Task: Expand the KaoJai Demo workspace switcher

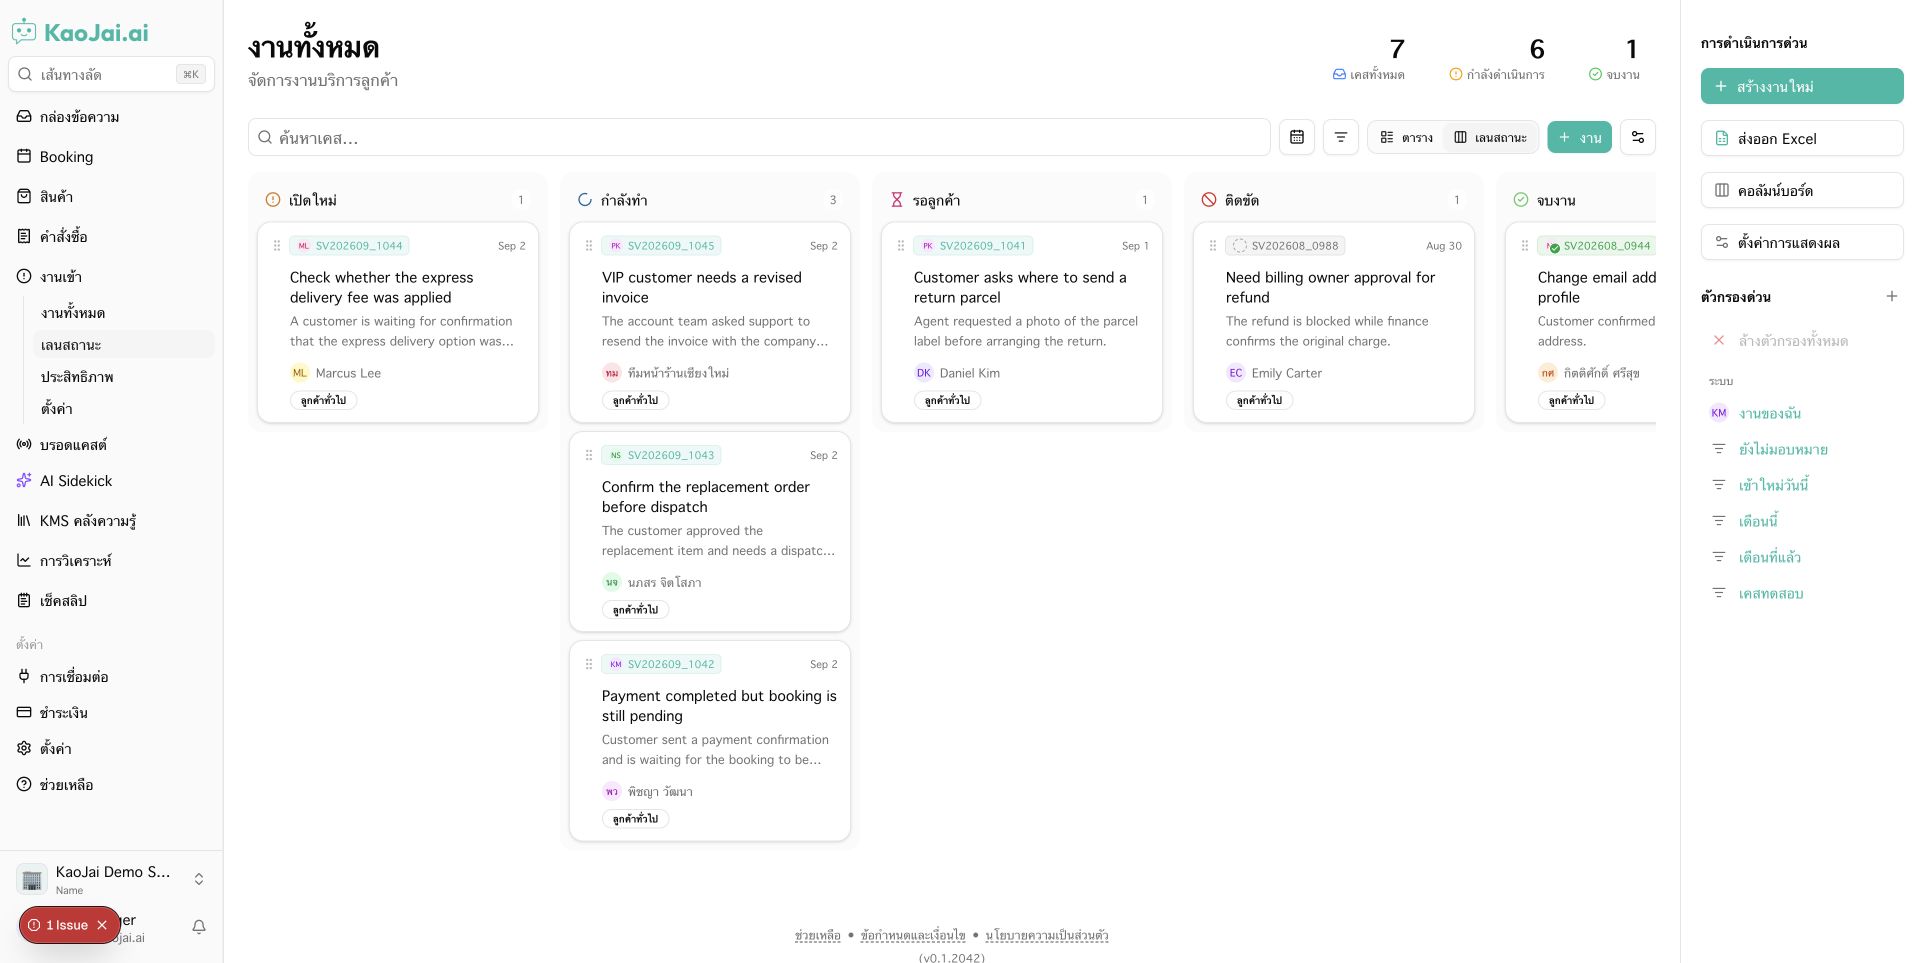Action: point(111,879)
